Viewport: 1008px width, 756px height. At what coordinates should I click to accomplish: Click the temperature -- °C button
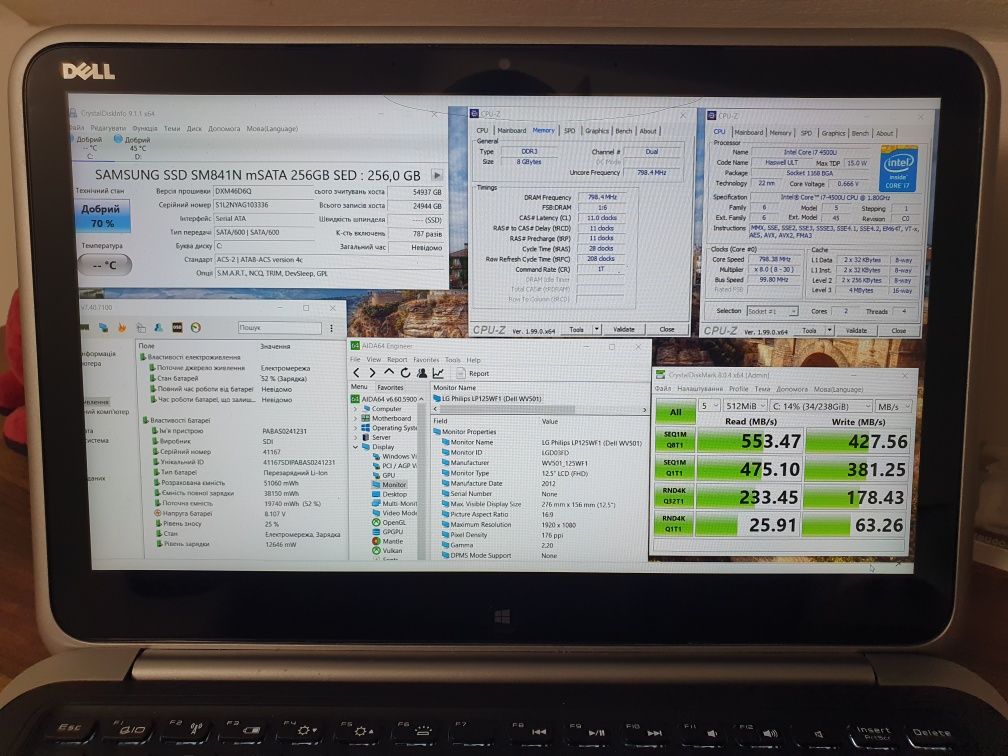[105, 265]
